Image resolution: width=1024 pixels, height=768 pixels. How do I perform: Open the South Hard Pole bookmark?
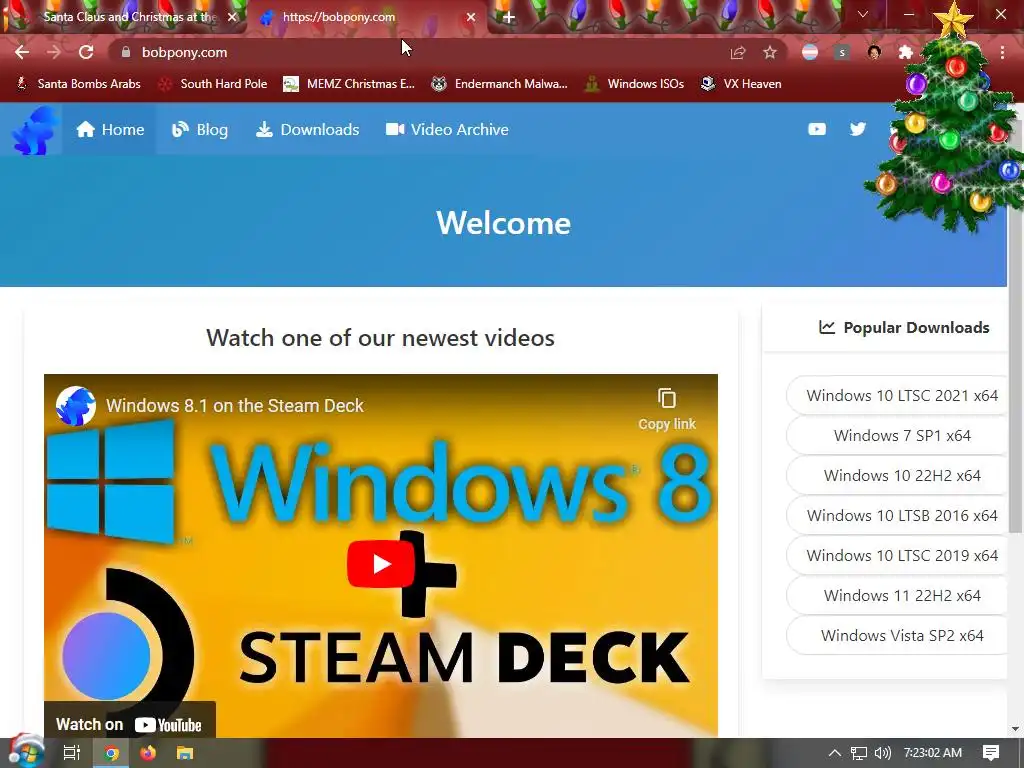[213, 84]
